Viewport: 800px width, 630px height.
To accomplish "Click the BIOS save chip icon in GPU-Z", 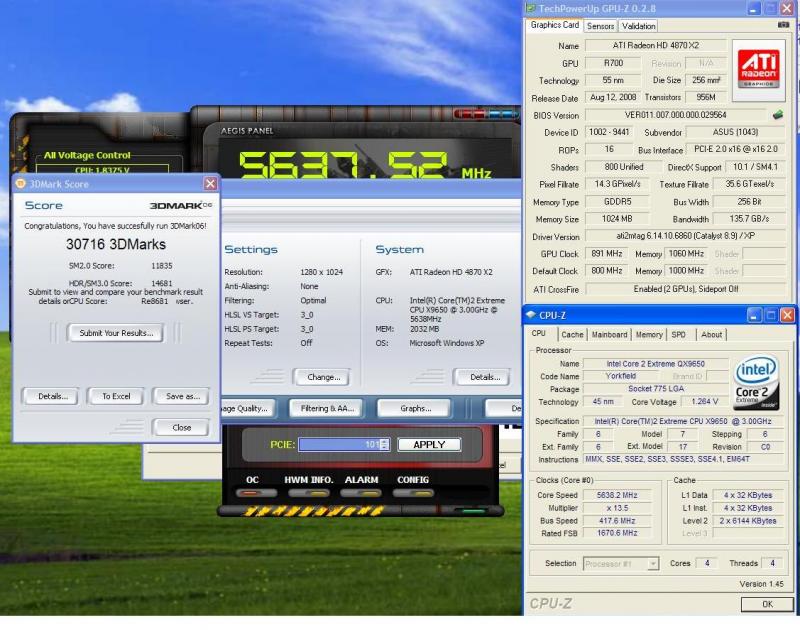I will click(x=778, y=115).
